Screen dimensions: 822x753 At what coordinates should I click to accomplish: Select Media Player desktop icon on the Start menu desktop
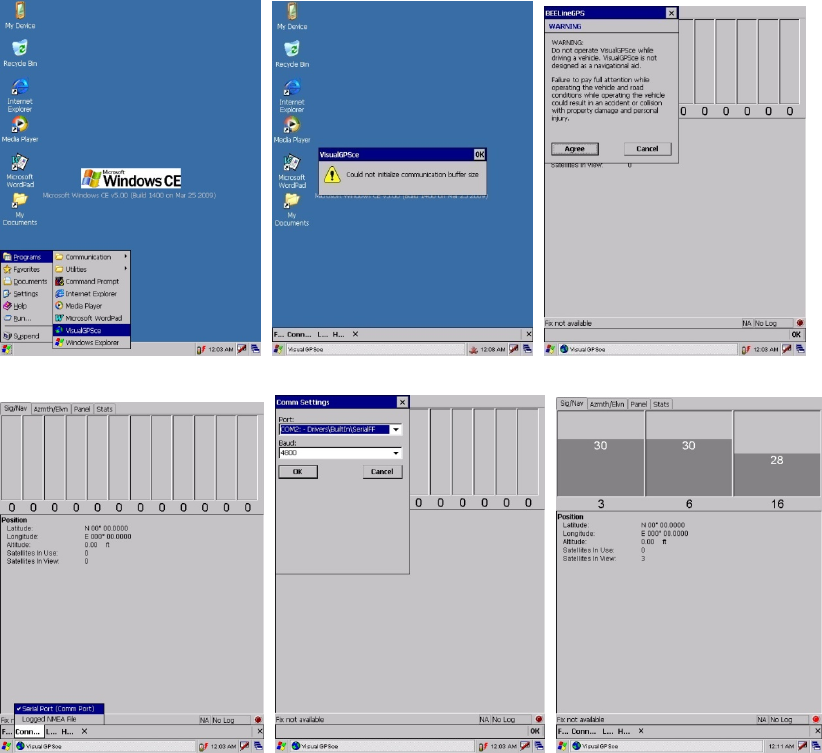pos(20,129)
